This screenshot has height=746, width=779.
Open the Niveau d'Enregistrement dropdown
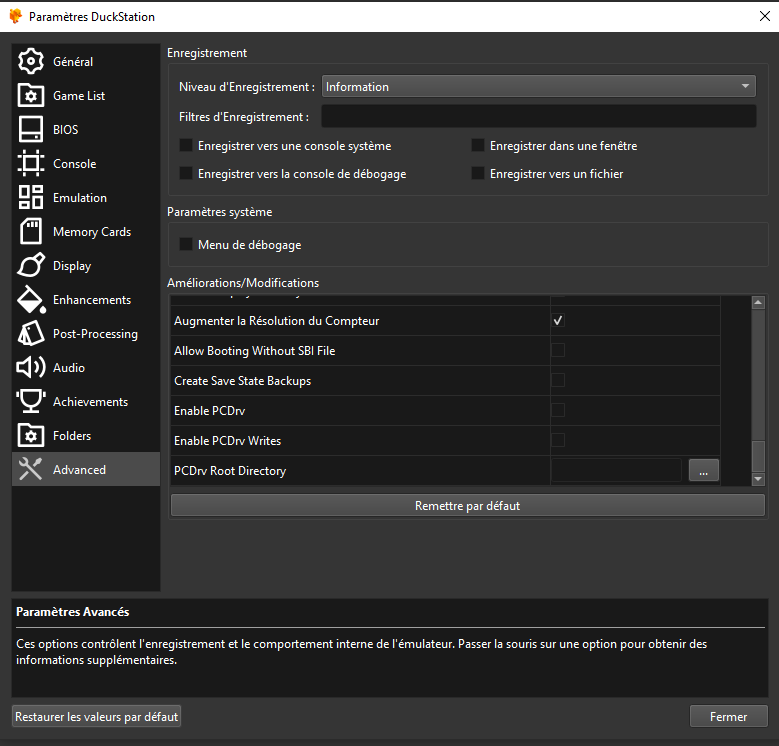(x=539, y=86)
